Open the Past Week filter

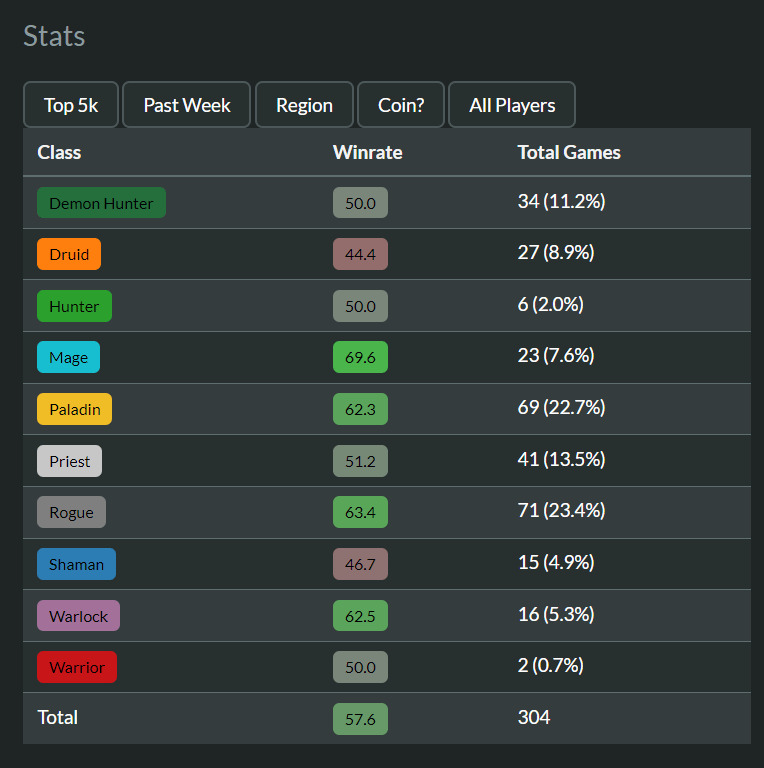(x=187, y=105)
